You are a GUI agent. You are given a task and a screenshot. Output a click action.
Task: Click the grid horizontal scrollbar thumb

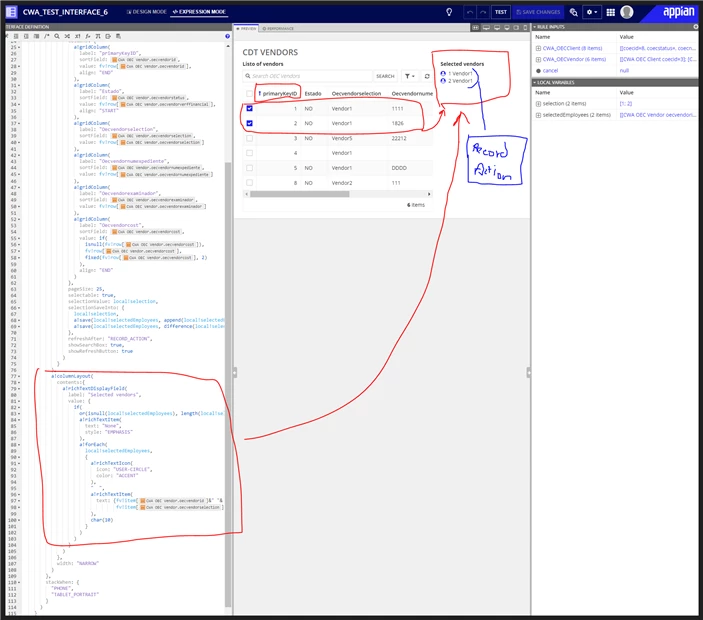tap(299, 194)
